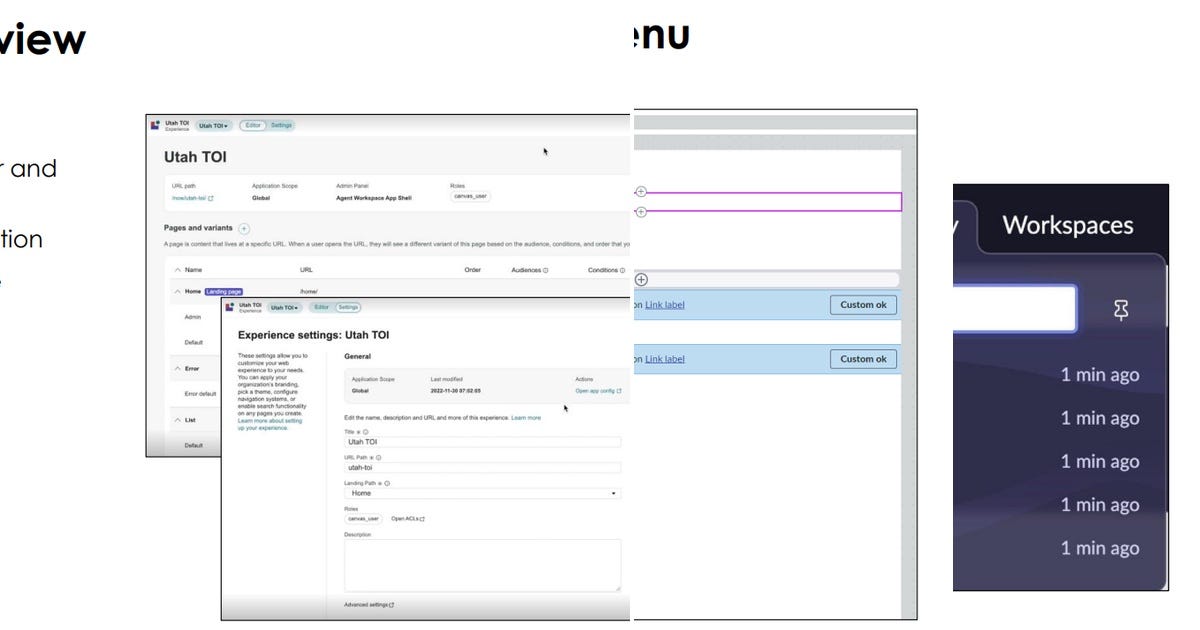Click the info icon next to the Title field
Viewport: 1200px width, 630px height.
366,430
